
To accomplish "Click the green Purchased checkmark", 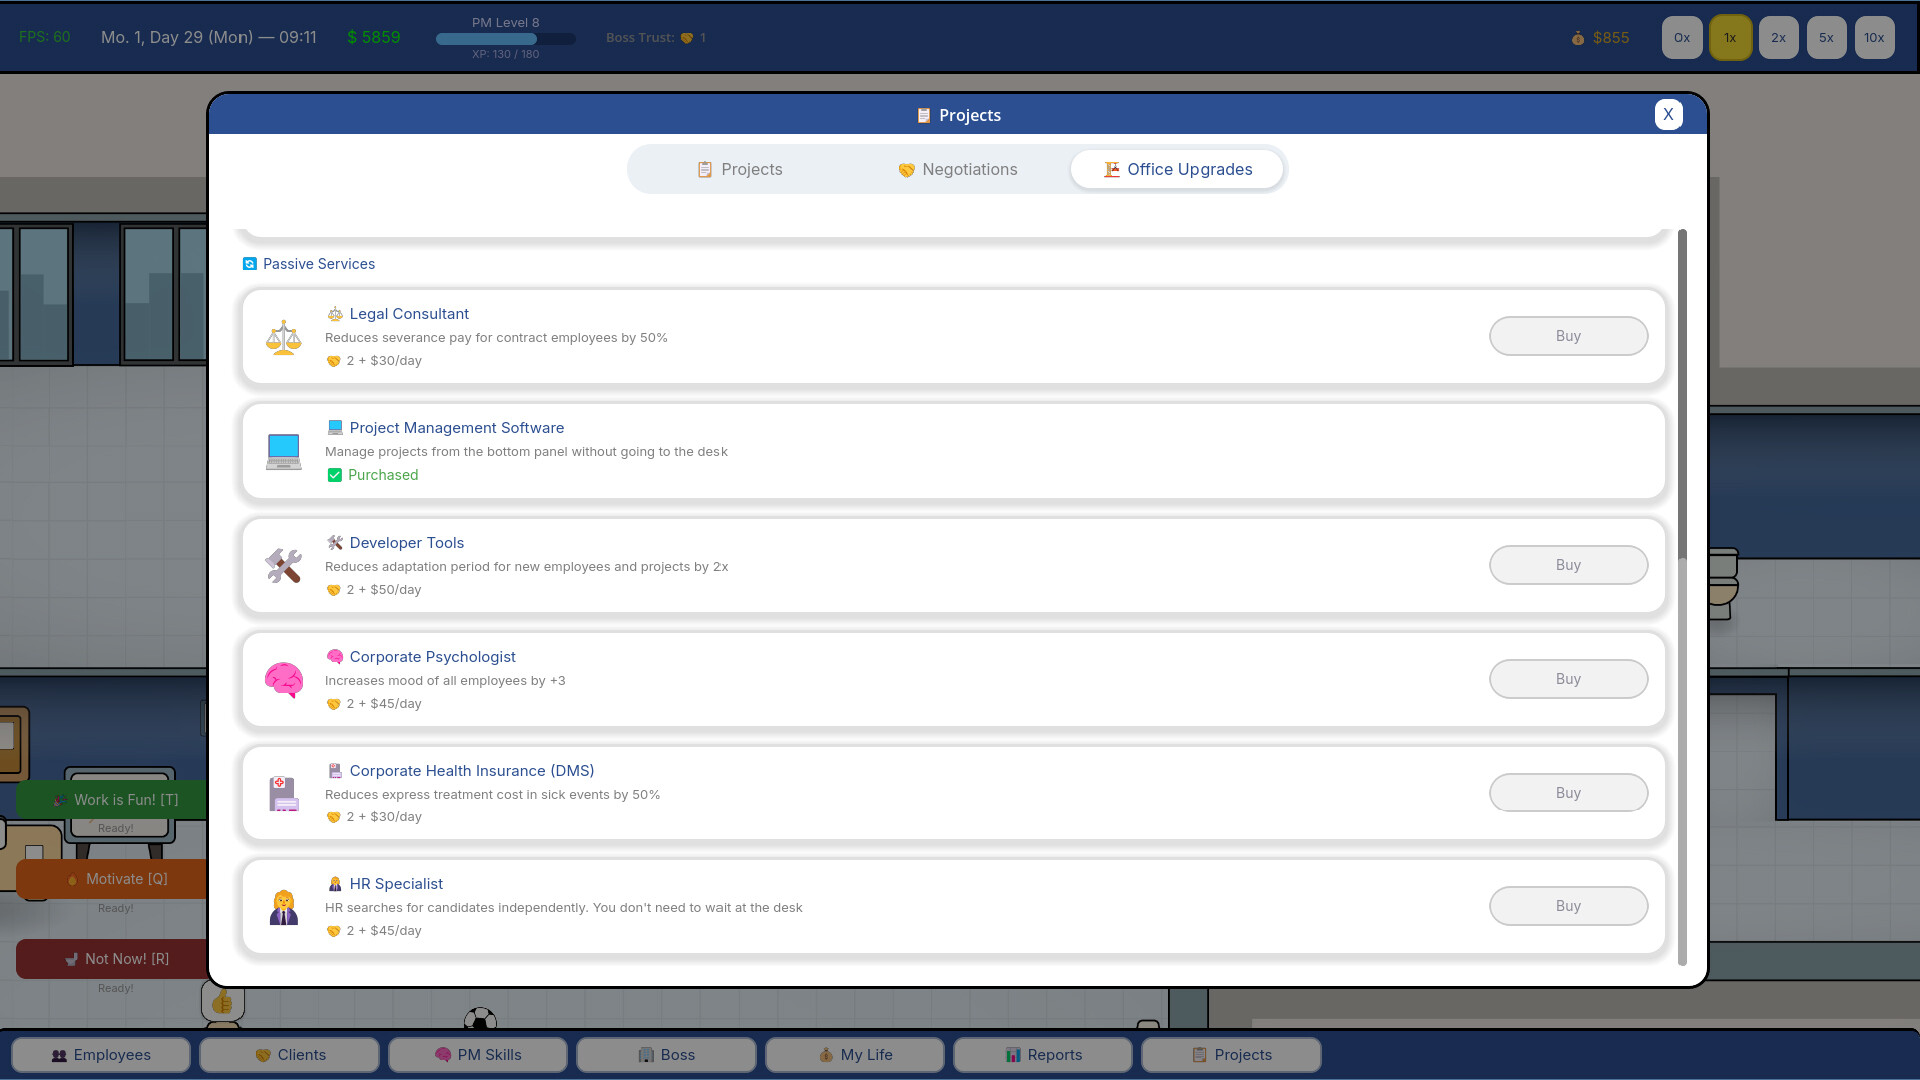I will (334, 475).
